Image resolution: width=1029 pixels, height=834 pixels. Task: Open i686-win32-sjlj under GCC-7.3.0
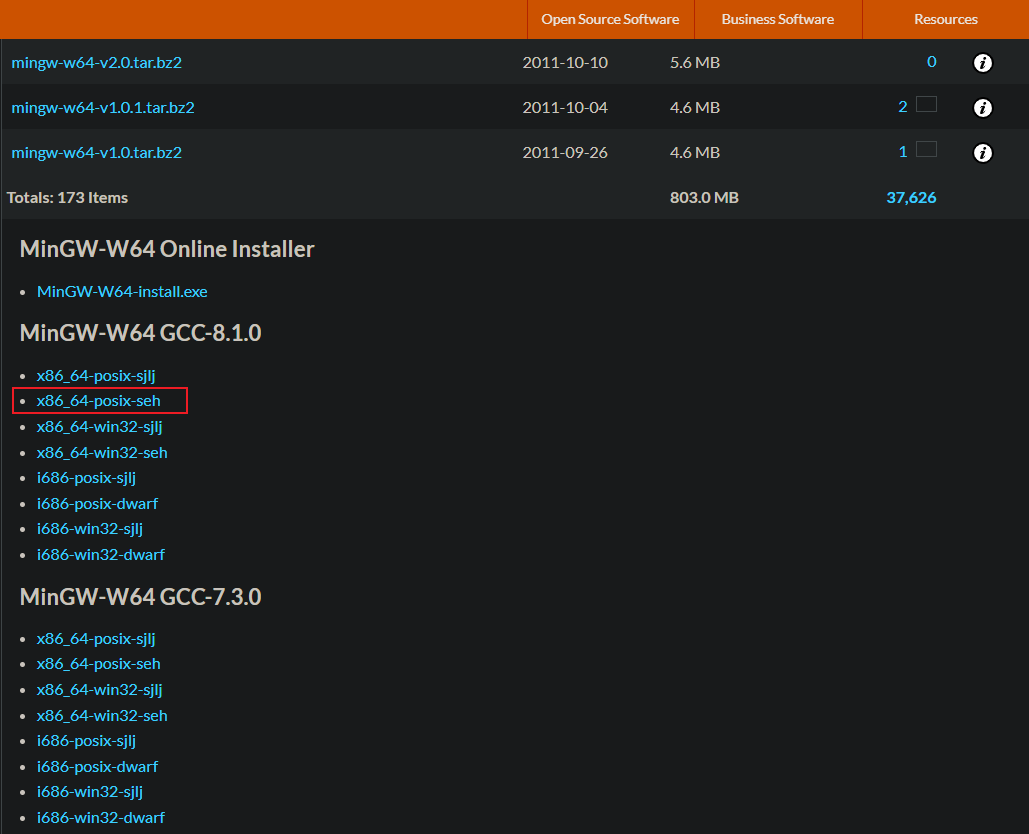click(x=89, y=792)
